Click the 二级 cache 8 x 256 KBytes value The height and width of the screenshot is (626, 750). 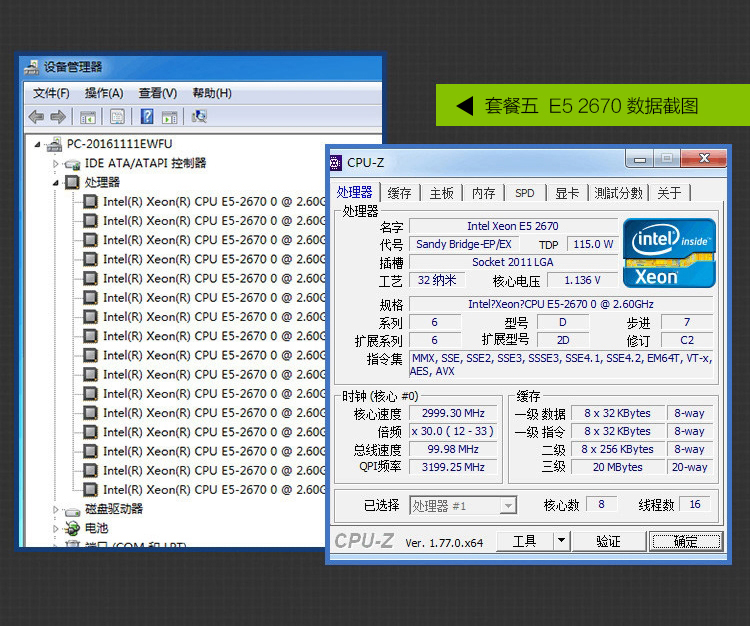(618, 450)
